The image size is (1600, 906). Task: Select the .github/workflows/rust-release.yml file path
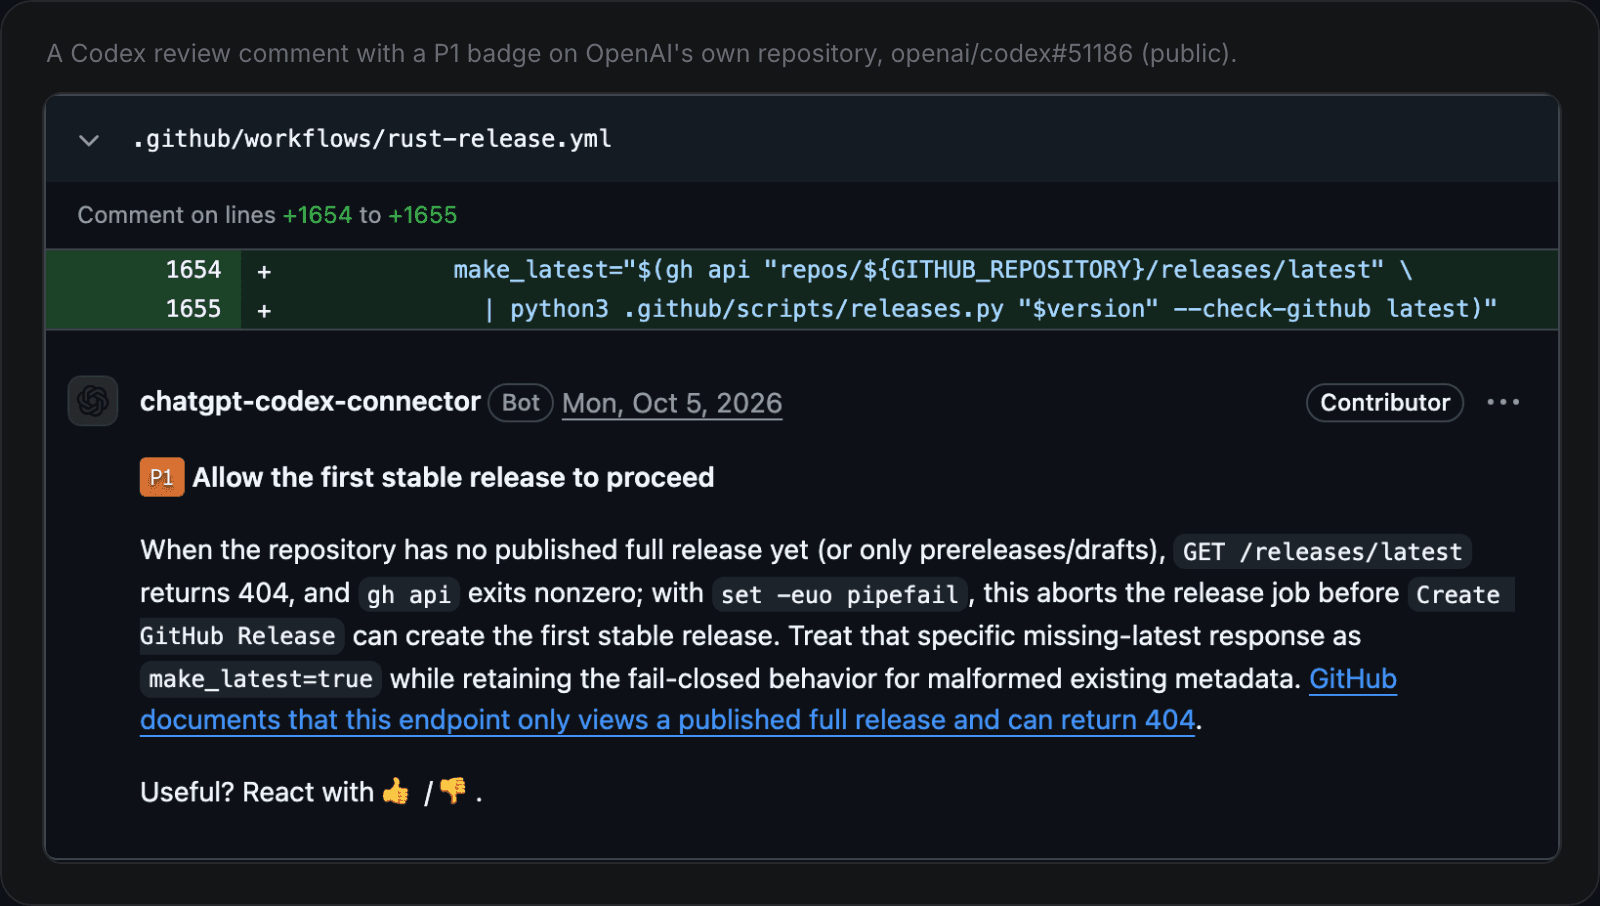[x=372, y=139]
